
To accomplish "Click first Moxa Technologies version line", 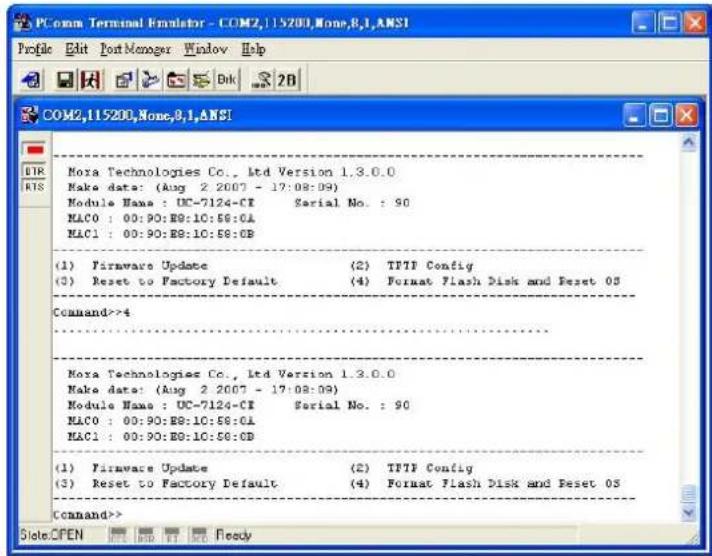I will 231,172.
